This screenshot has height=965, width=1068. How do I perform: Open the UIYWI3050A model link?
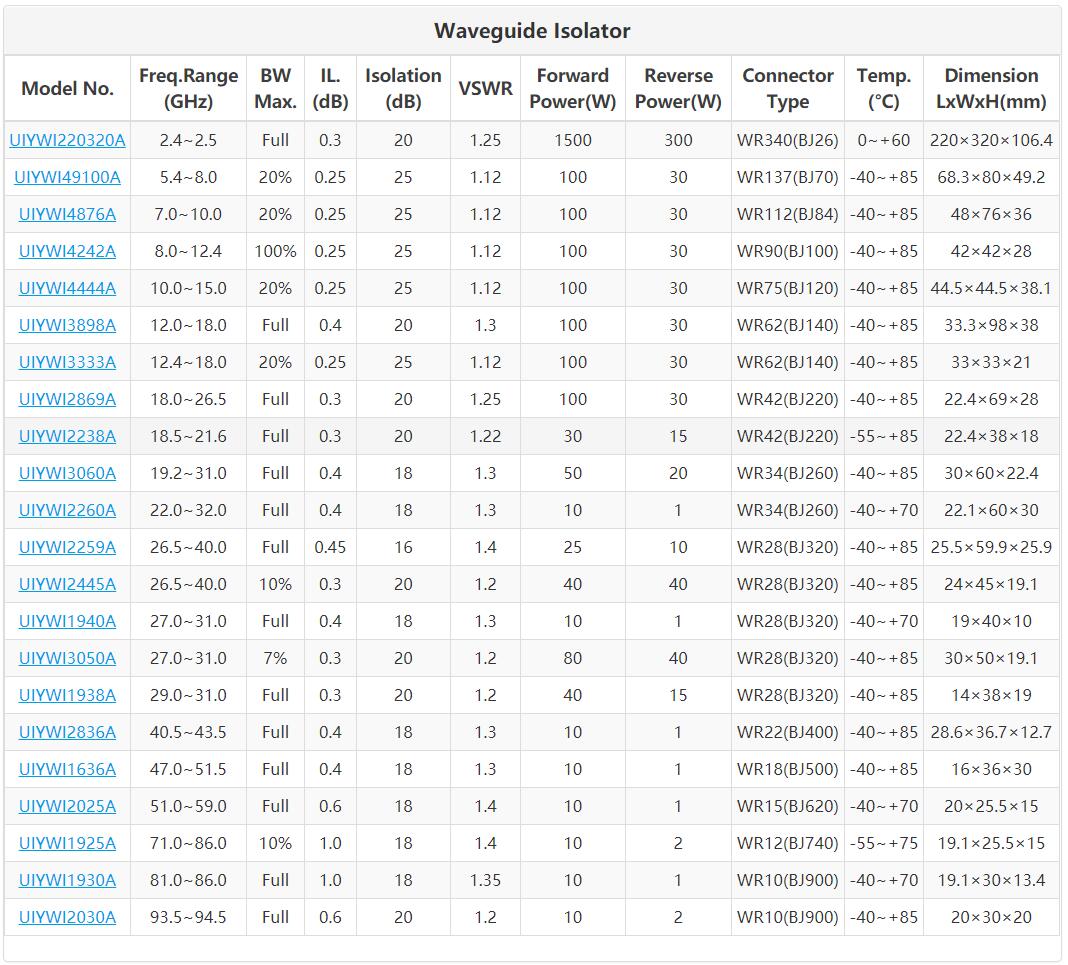(x=67, y=658)
